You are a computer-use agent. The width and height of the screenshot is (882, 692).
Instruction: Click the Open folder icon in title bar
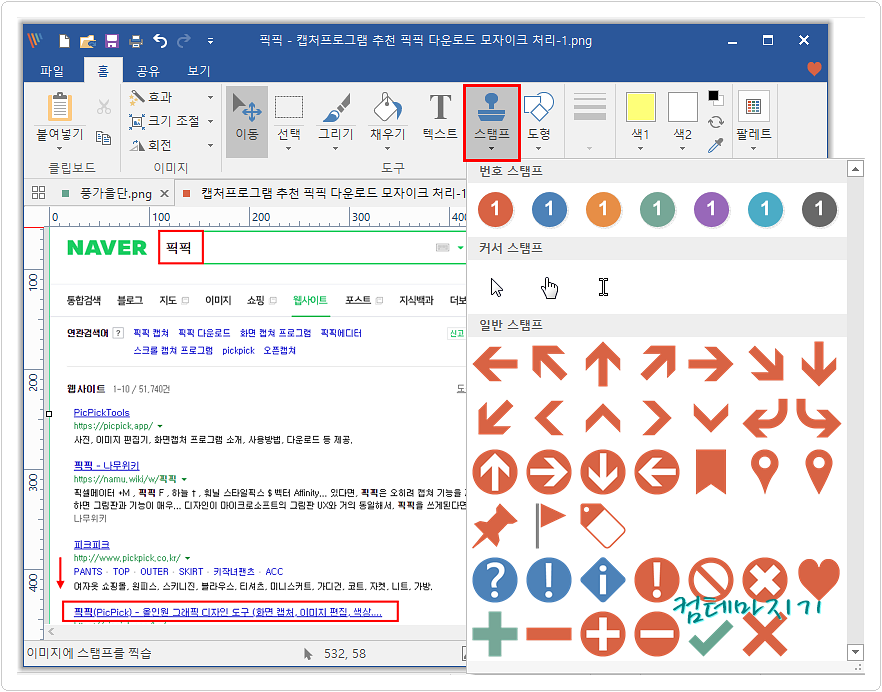(x=88, y=41)
